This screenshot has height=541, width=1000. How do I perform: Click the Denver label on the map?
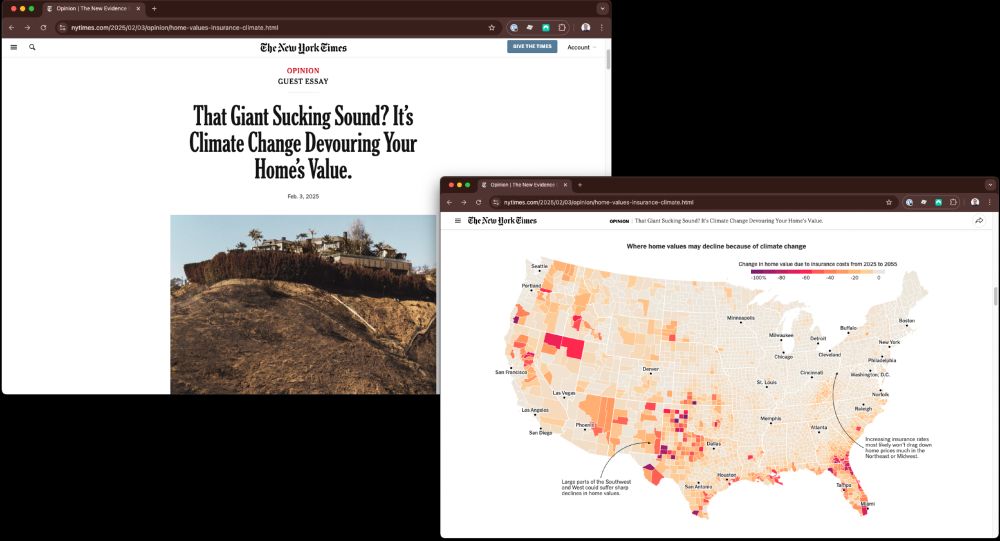[x=651, y=369]
